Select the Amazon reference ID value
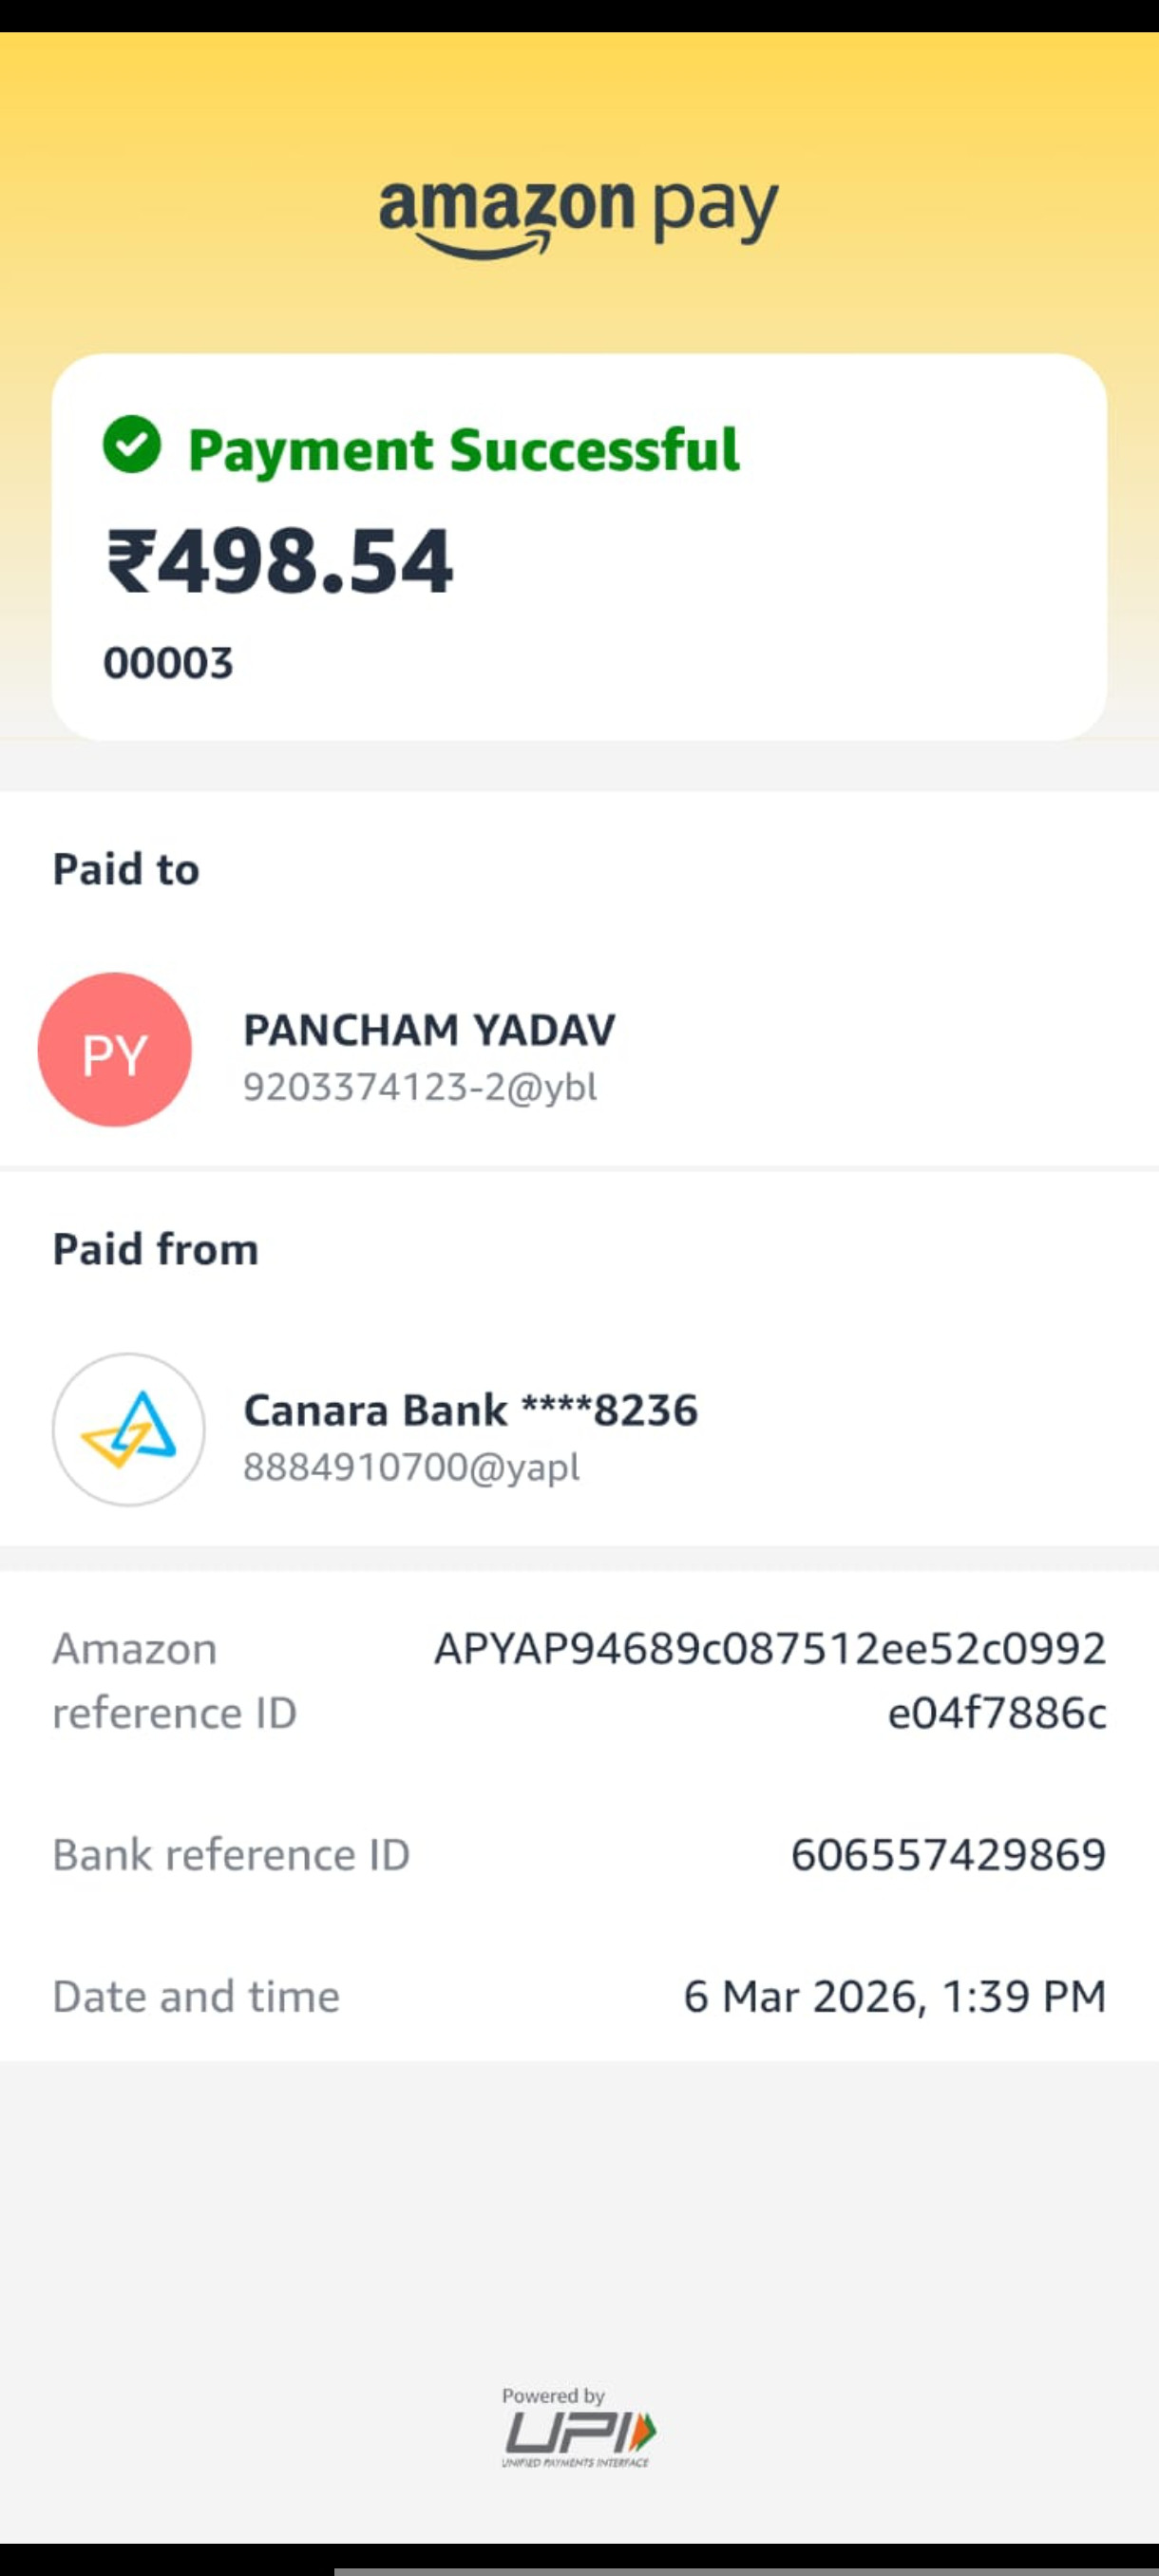Screen dimensions: 1159x2576 coord(770,1680)
